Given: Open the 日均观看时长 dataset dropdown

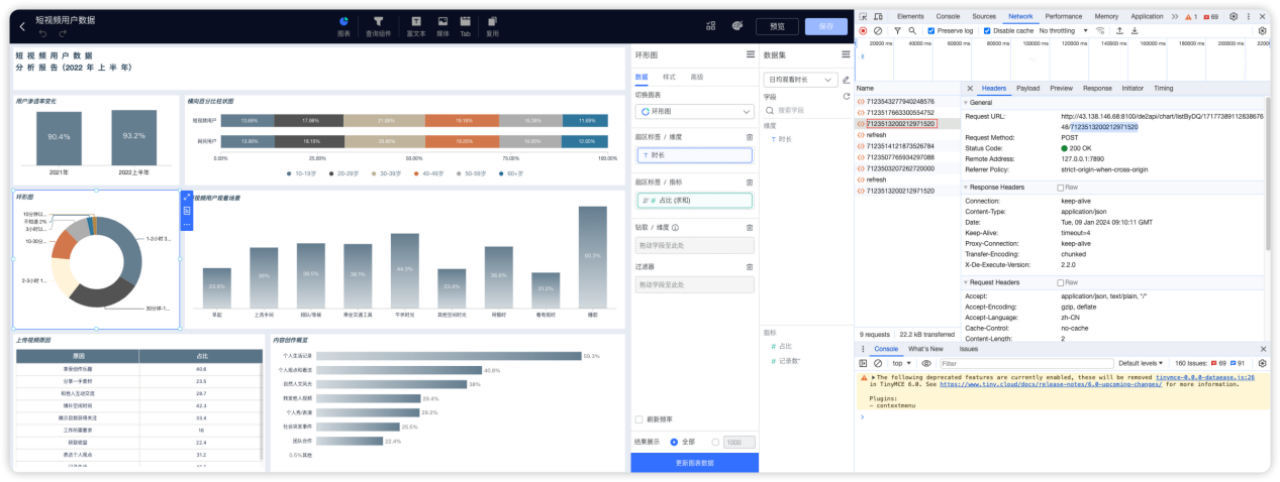Looking at the screenshot, I should click(x=800, y=79).
